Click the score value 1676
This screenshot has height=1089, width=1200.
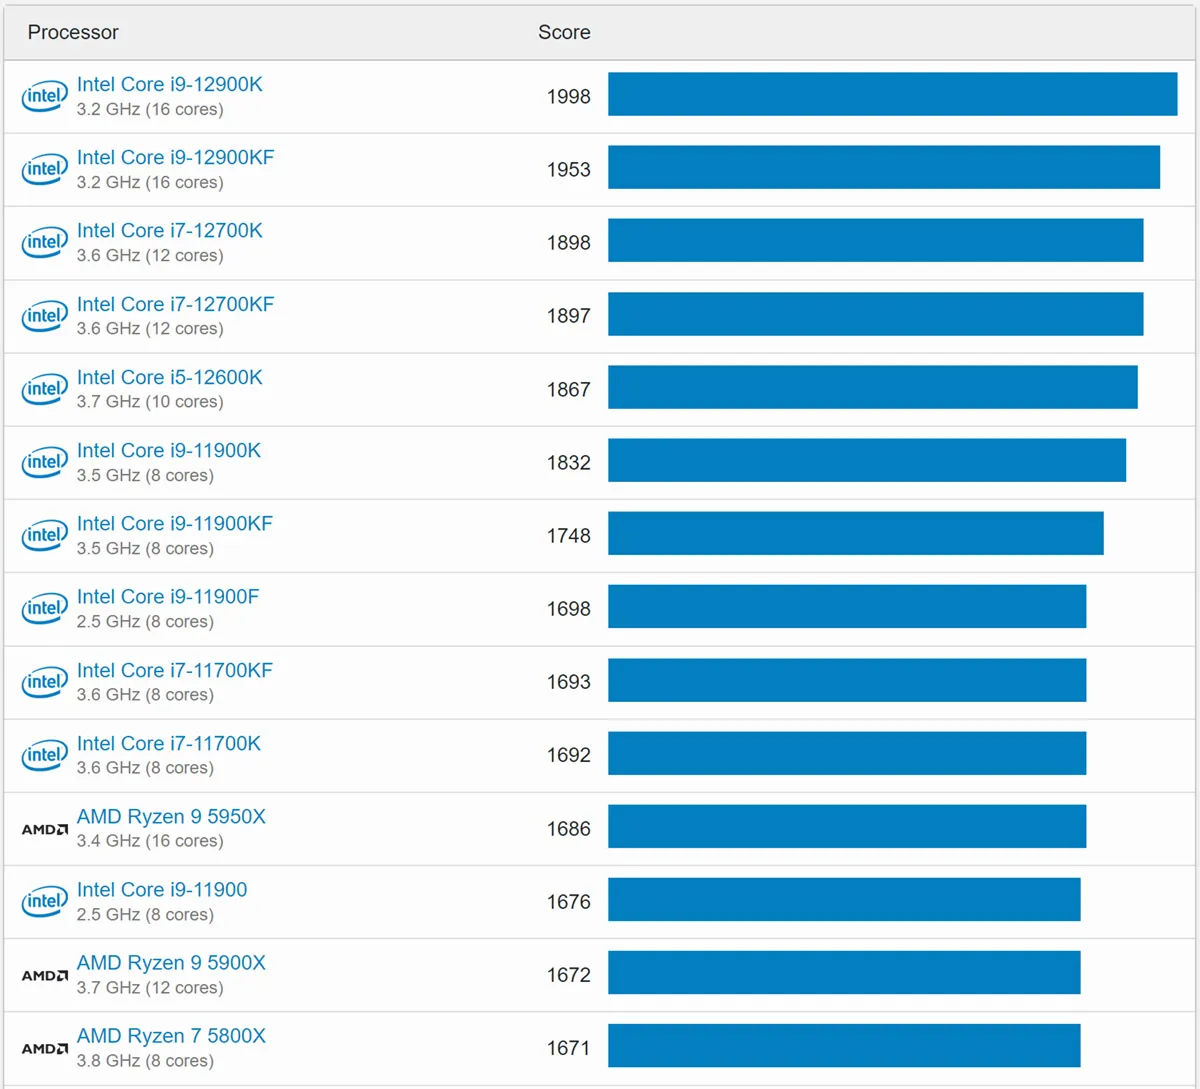click(569, 902)
